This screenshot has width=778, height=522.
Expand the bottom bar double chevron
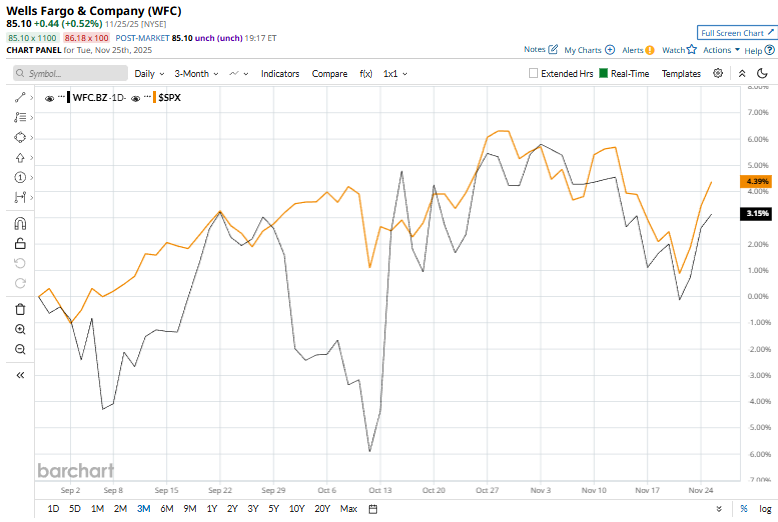tap(719, 509)
